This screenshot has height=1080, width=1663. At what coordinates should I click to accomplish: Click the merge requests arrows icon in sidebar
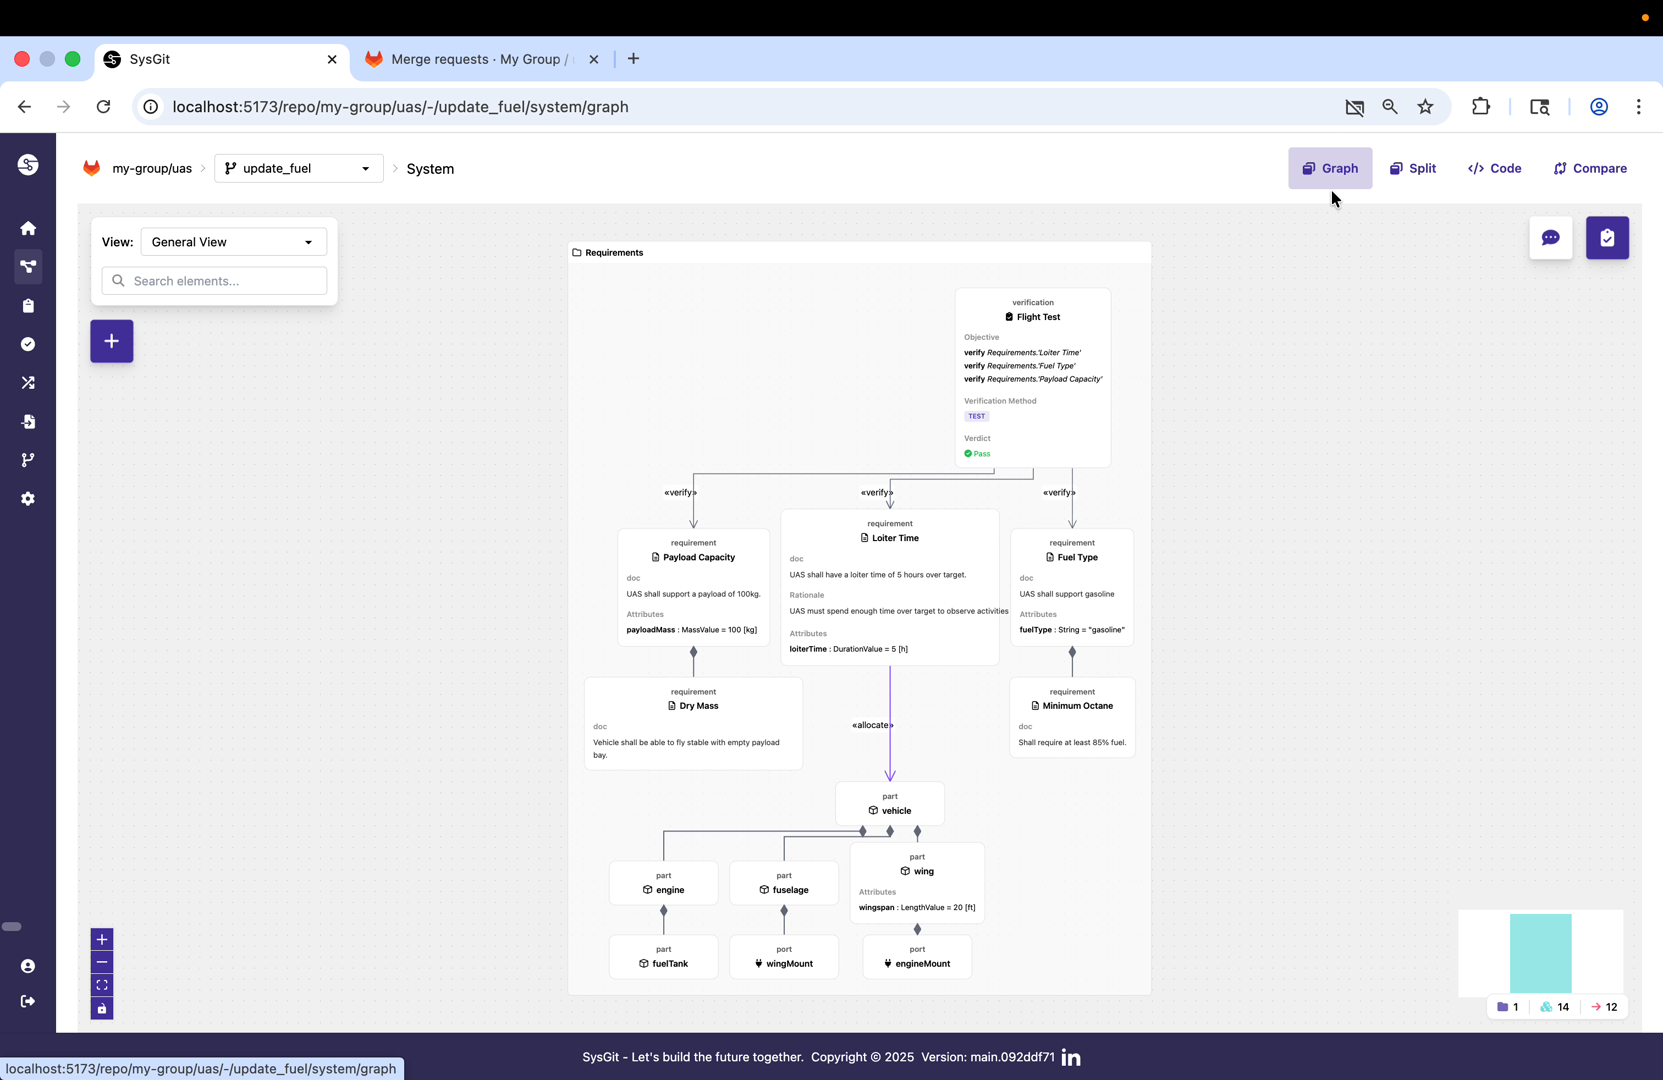pyautogui.click(x=28, y=383)
